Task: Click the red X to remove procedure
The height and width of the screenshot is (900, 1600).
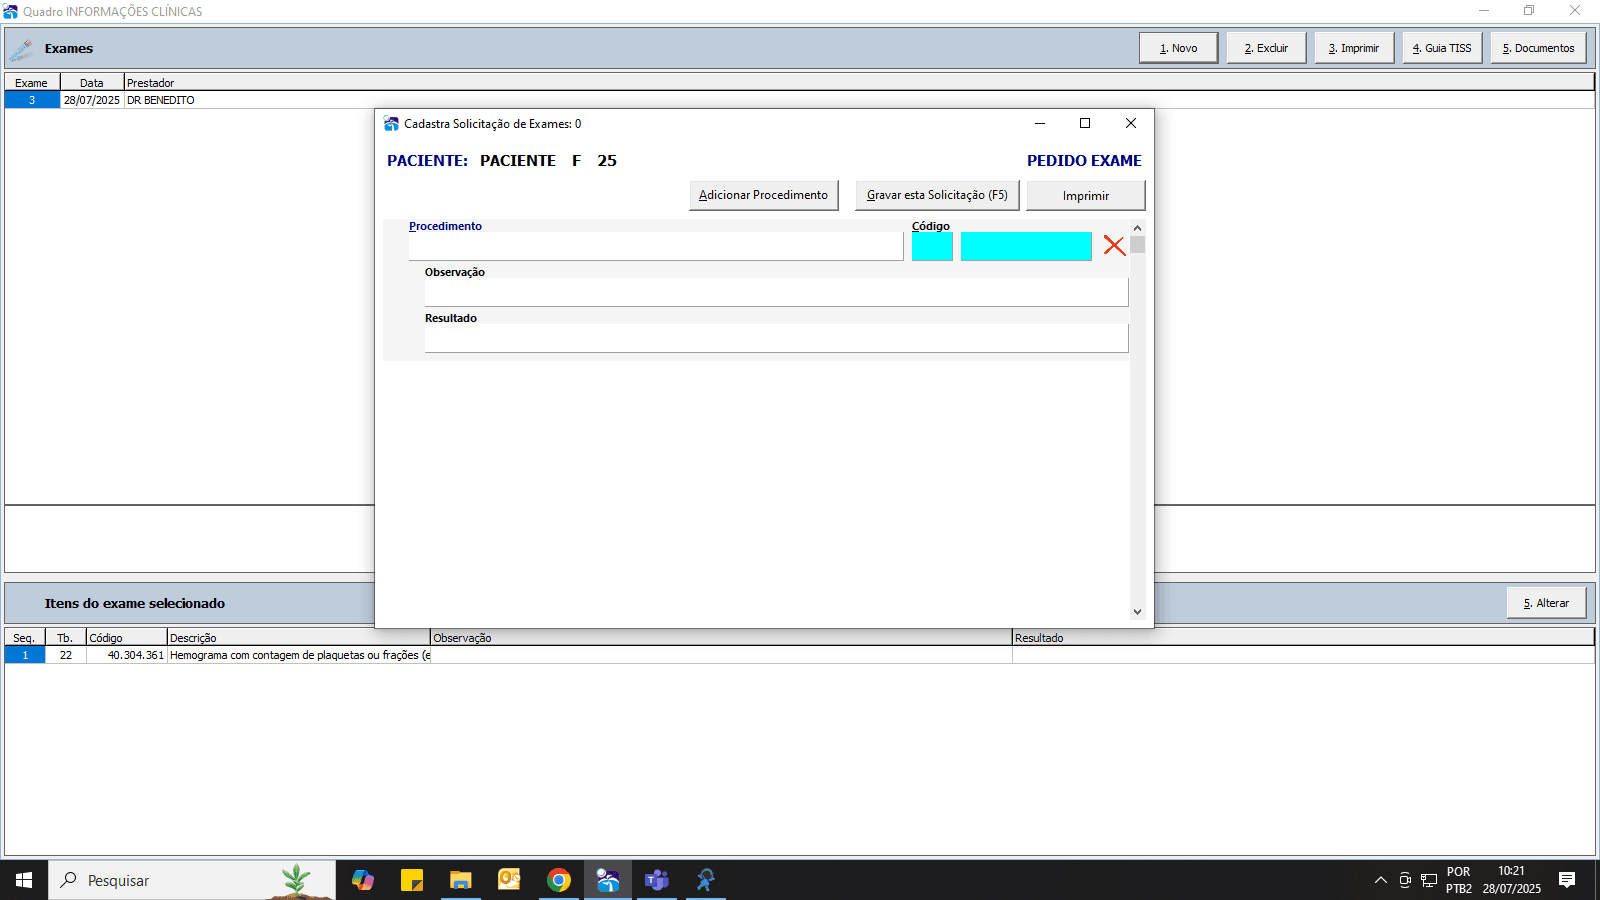Action: click(x=1114, y=246)
